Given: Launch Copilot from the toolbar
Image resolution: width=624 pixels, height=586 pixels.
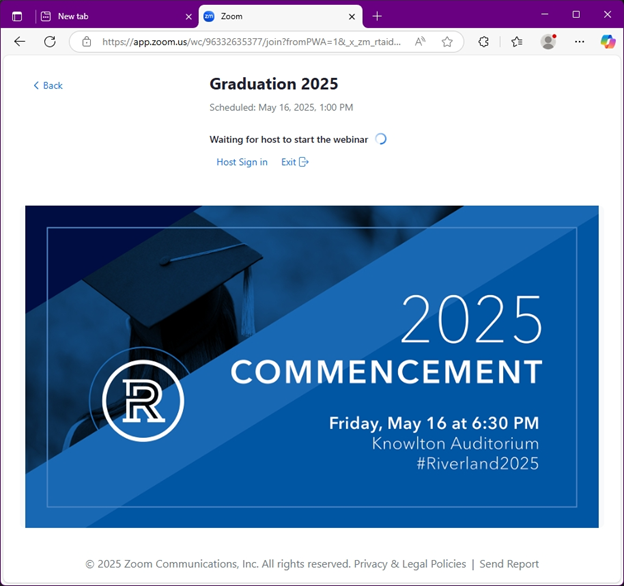Looking at the screenshot, I should [x=608, y=42].
